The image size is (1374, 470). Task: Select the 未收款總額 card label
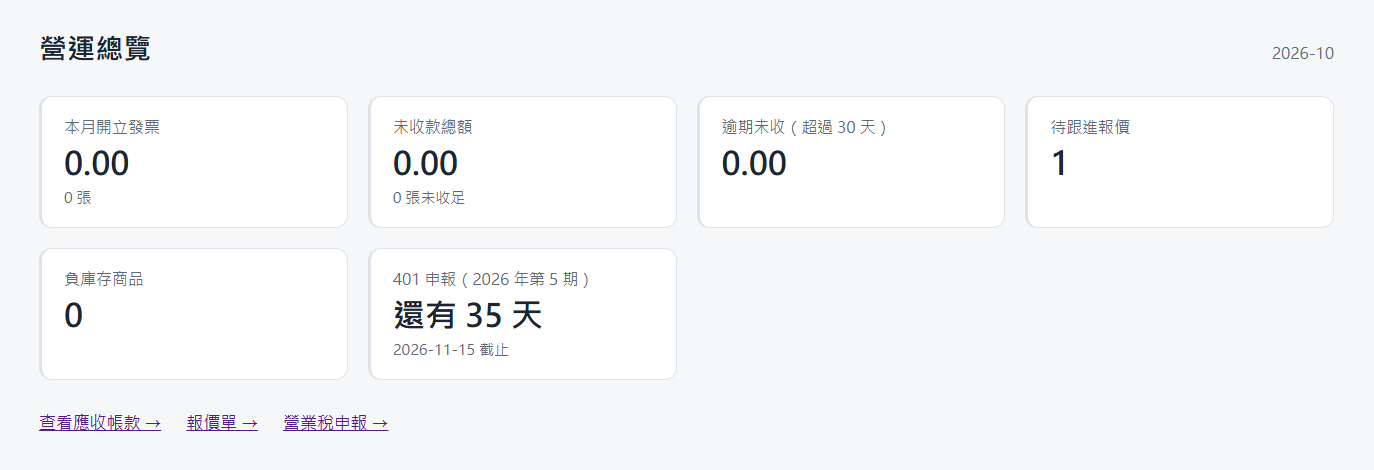pos(433,127)
